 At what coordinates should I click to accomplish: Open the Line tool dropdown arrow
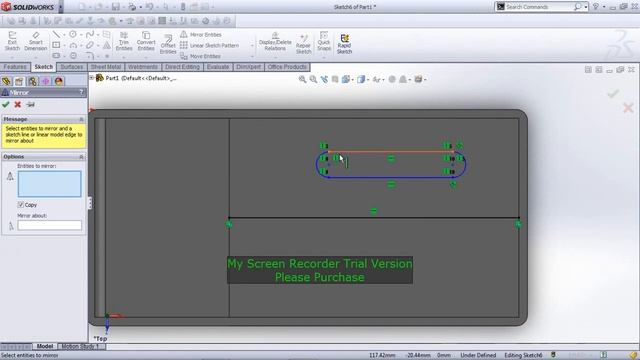pyautogui.click(x=64, y=35)
